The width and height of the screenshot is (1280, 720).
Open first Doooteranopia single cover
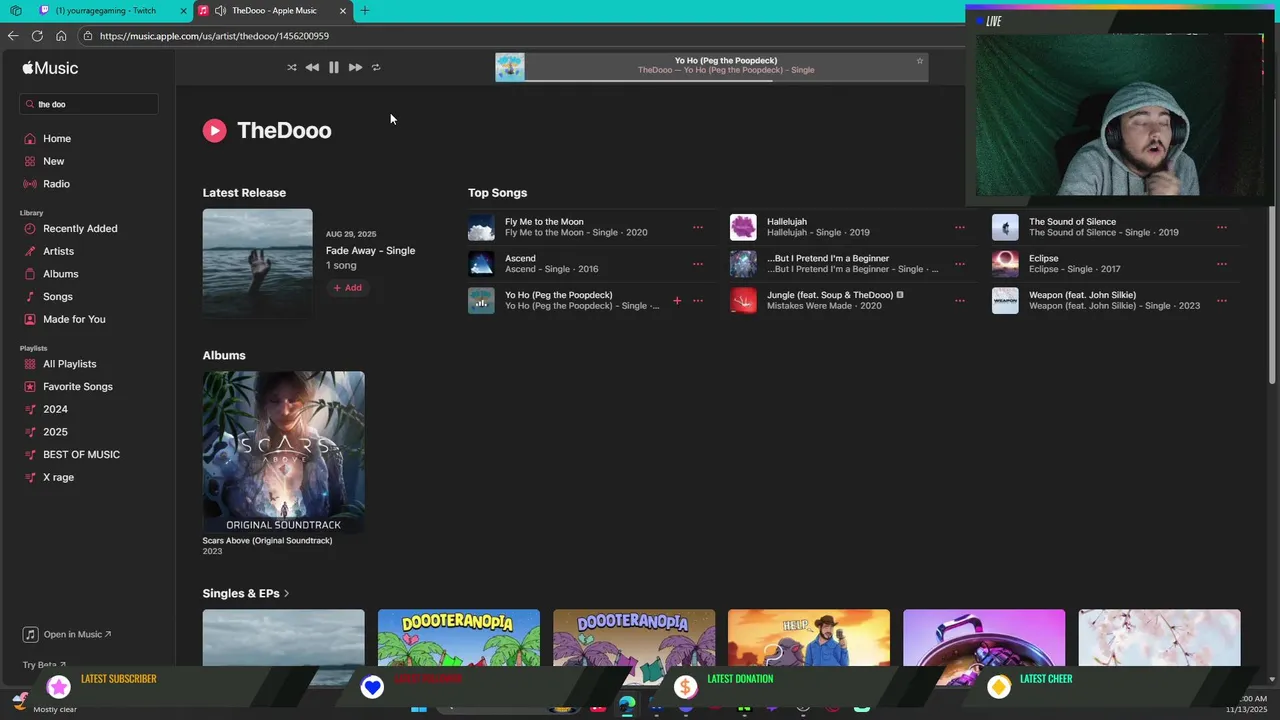coord(459,637)
